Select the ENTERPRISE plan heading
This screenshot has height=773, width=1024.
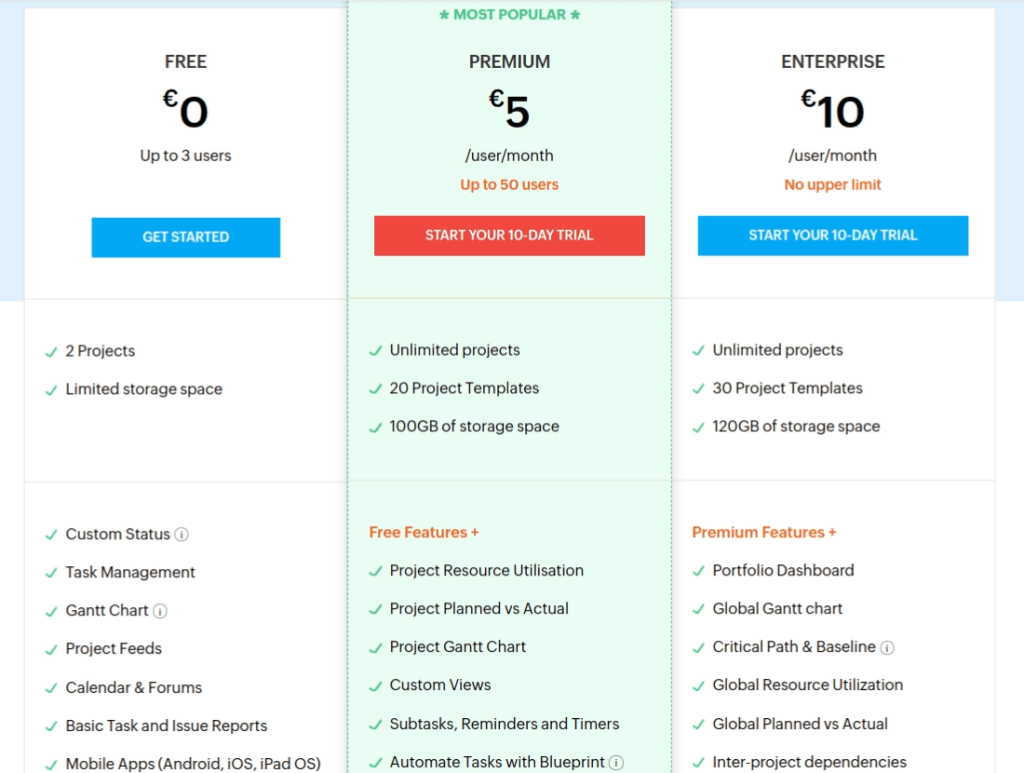pos(832,61)
